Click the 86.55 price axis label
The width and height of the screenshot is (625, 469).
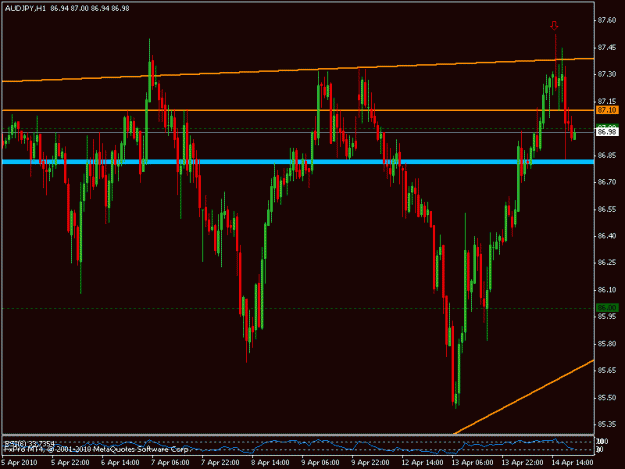tap(607, 209)
